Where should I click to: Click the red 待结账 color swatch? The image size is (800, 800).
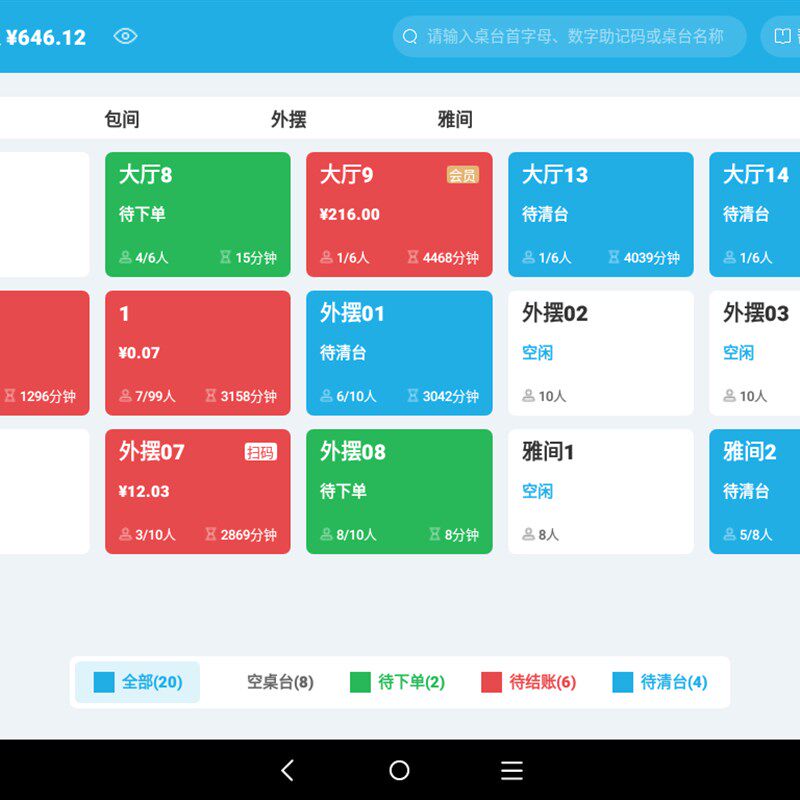coord(491,682)
